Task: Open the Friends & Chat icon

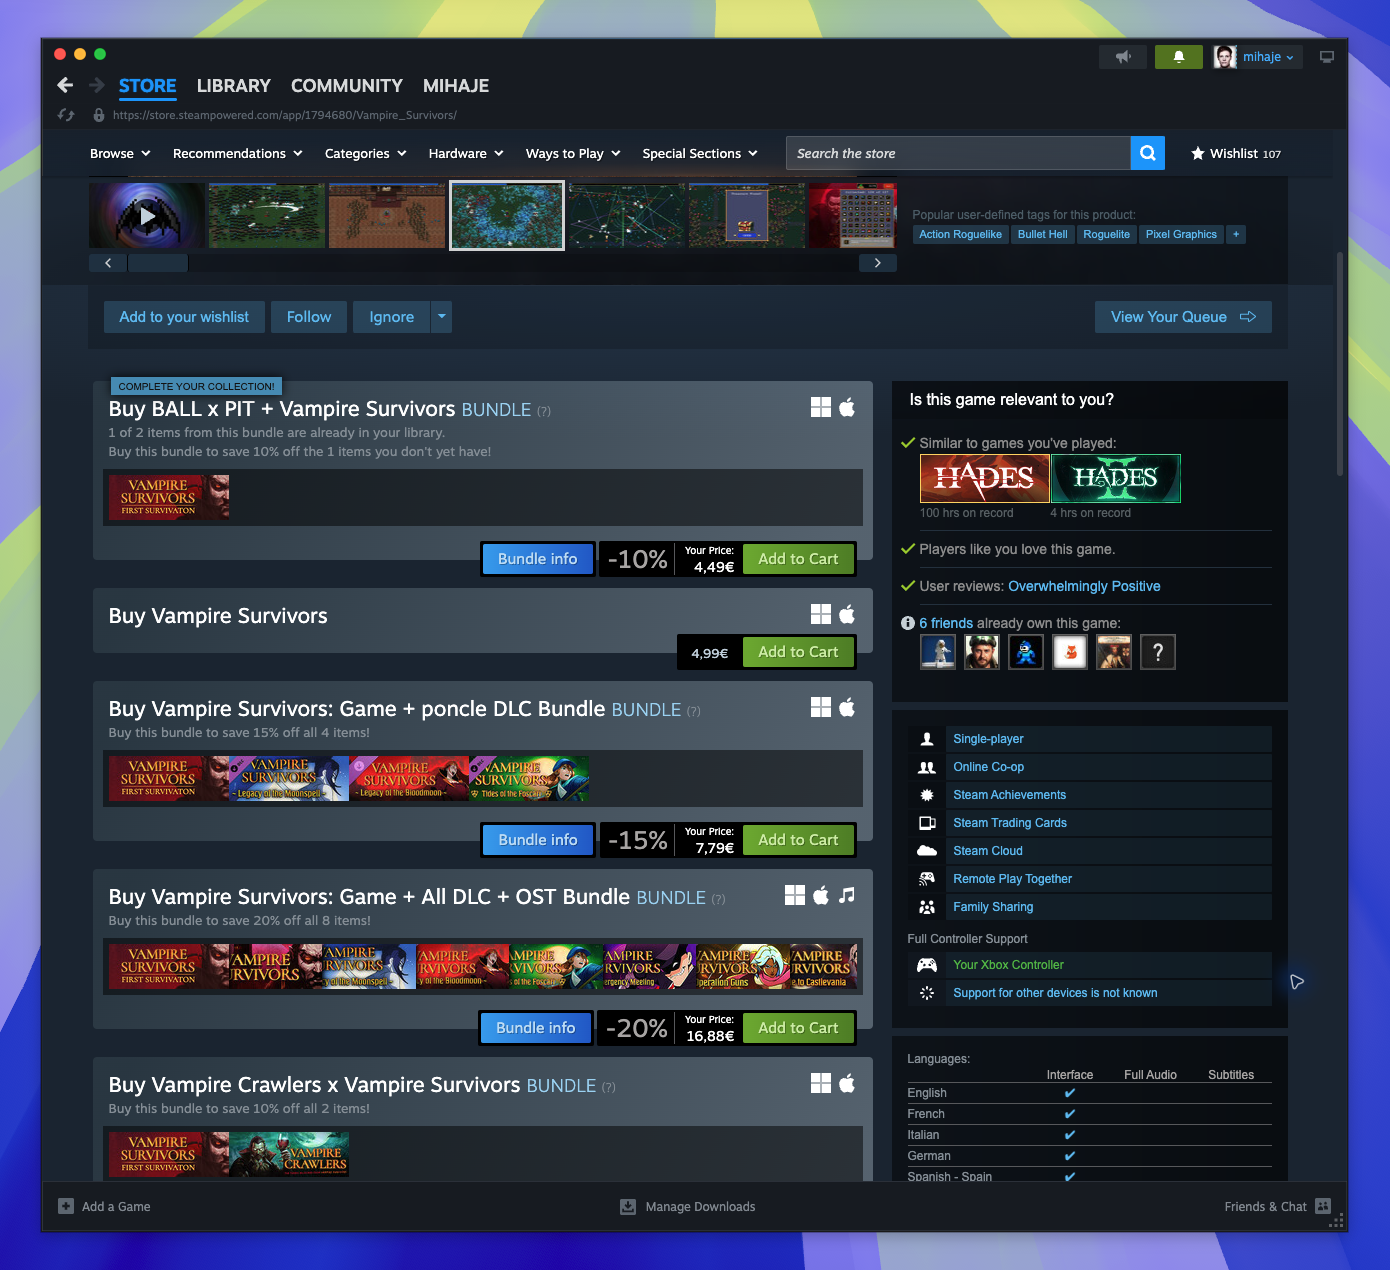Action: point(1323,1206)
